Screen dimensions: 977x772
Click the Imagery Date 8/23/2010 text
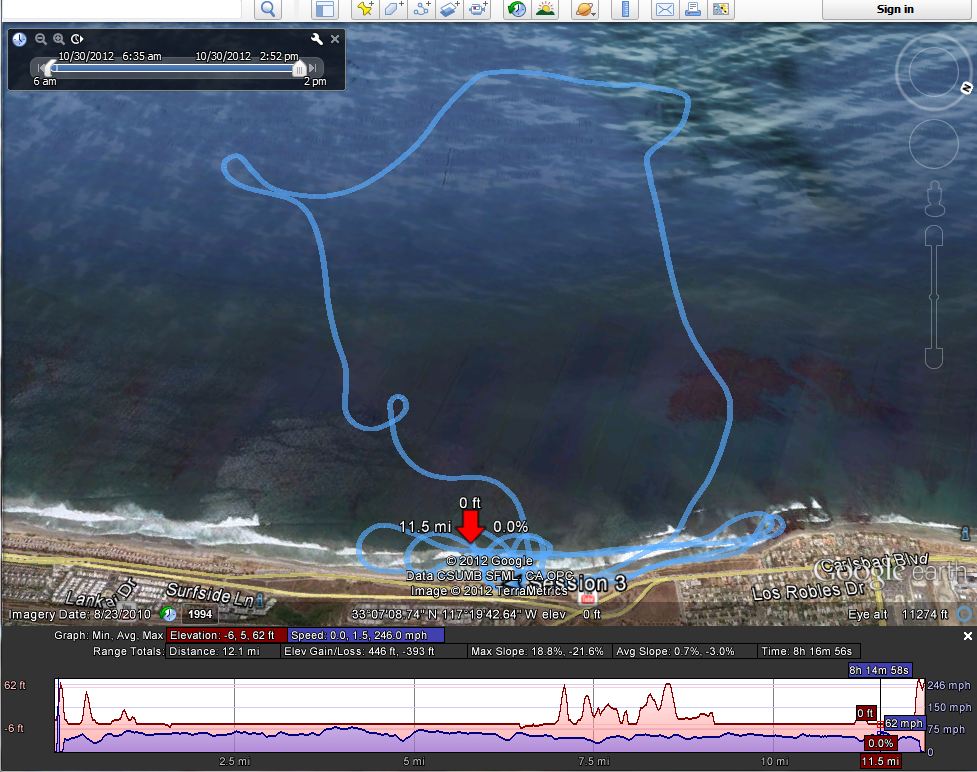click(80, 614)
